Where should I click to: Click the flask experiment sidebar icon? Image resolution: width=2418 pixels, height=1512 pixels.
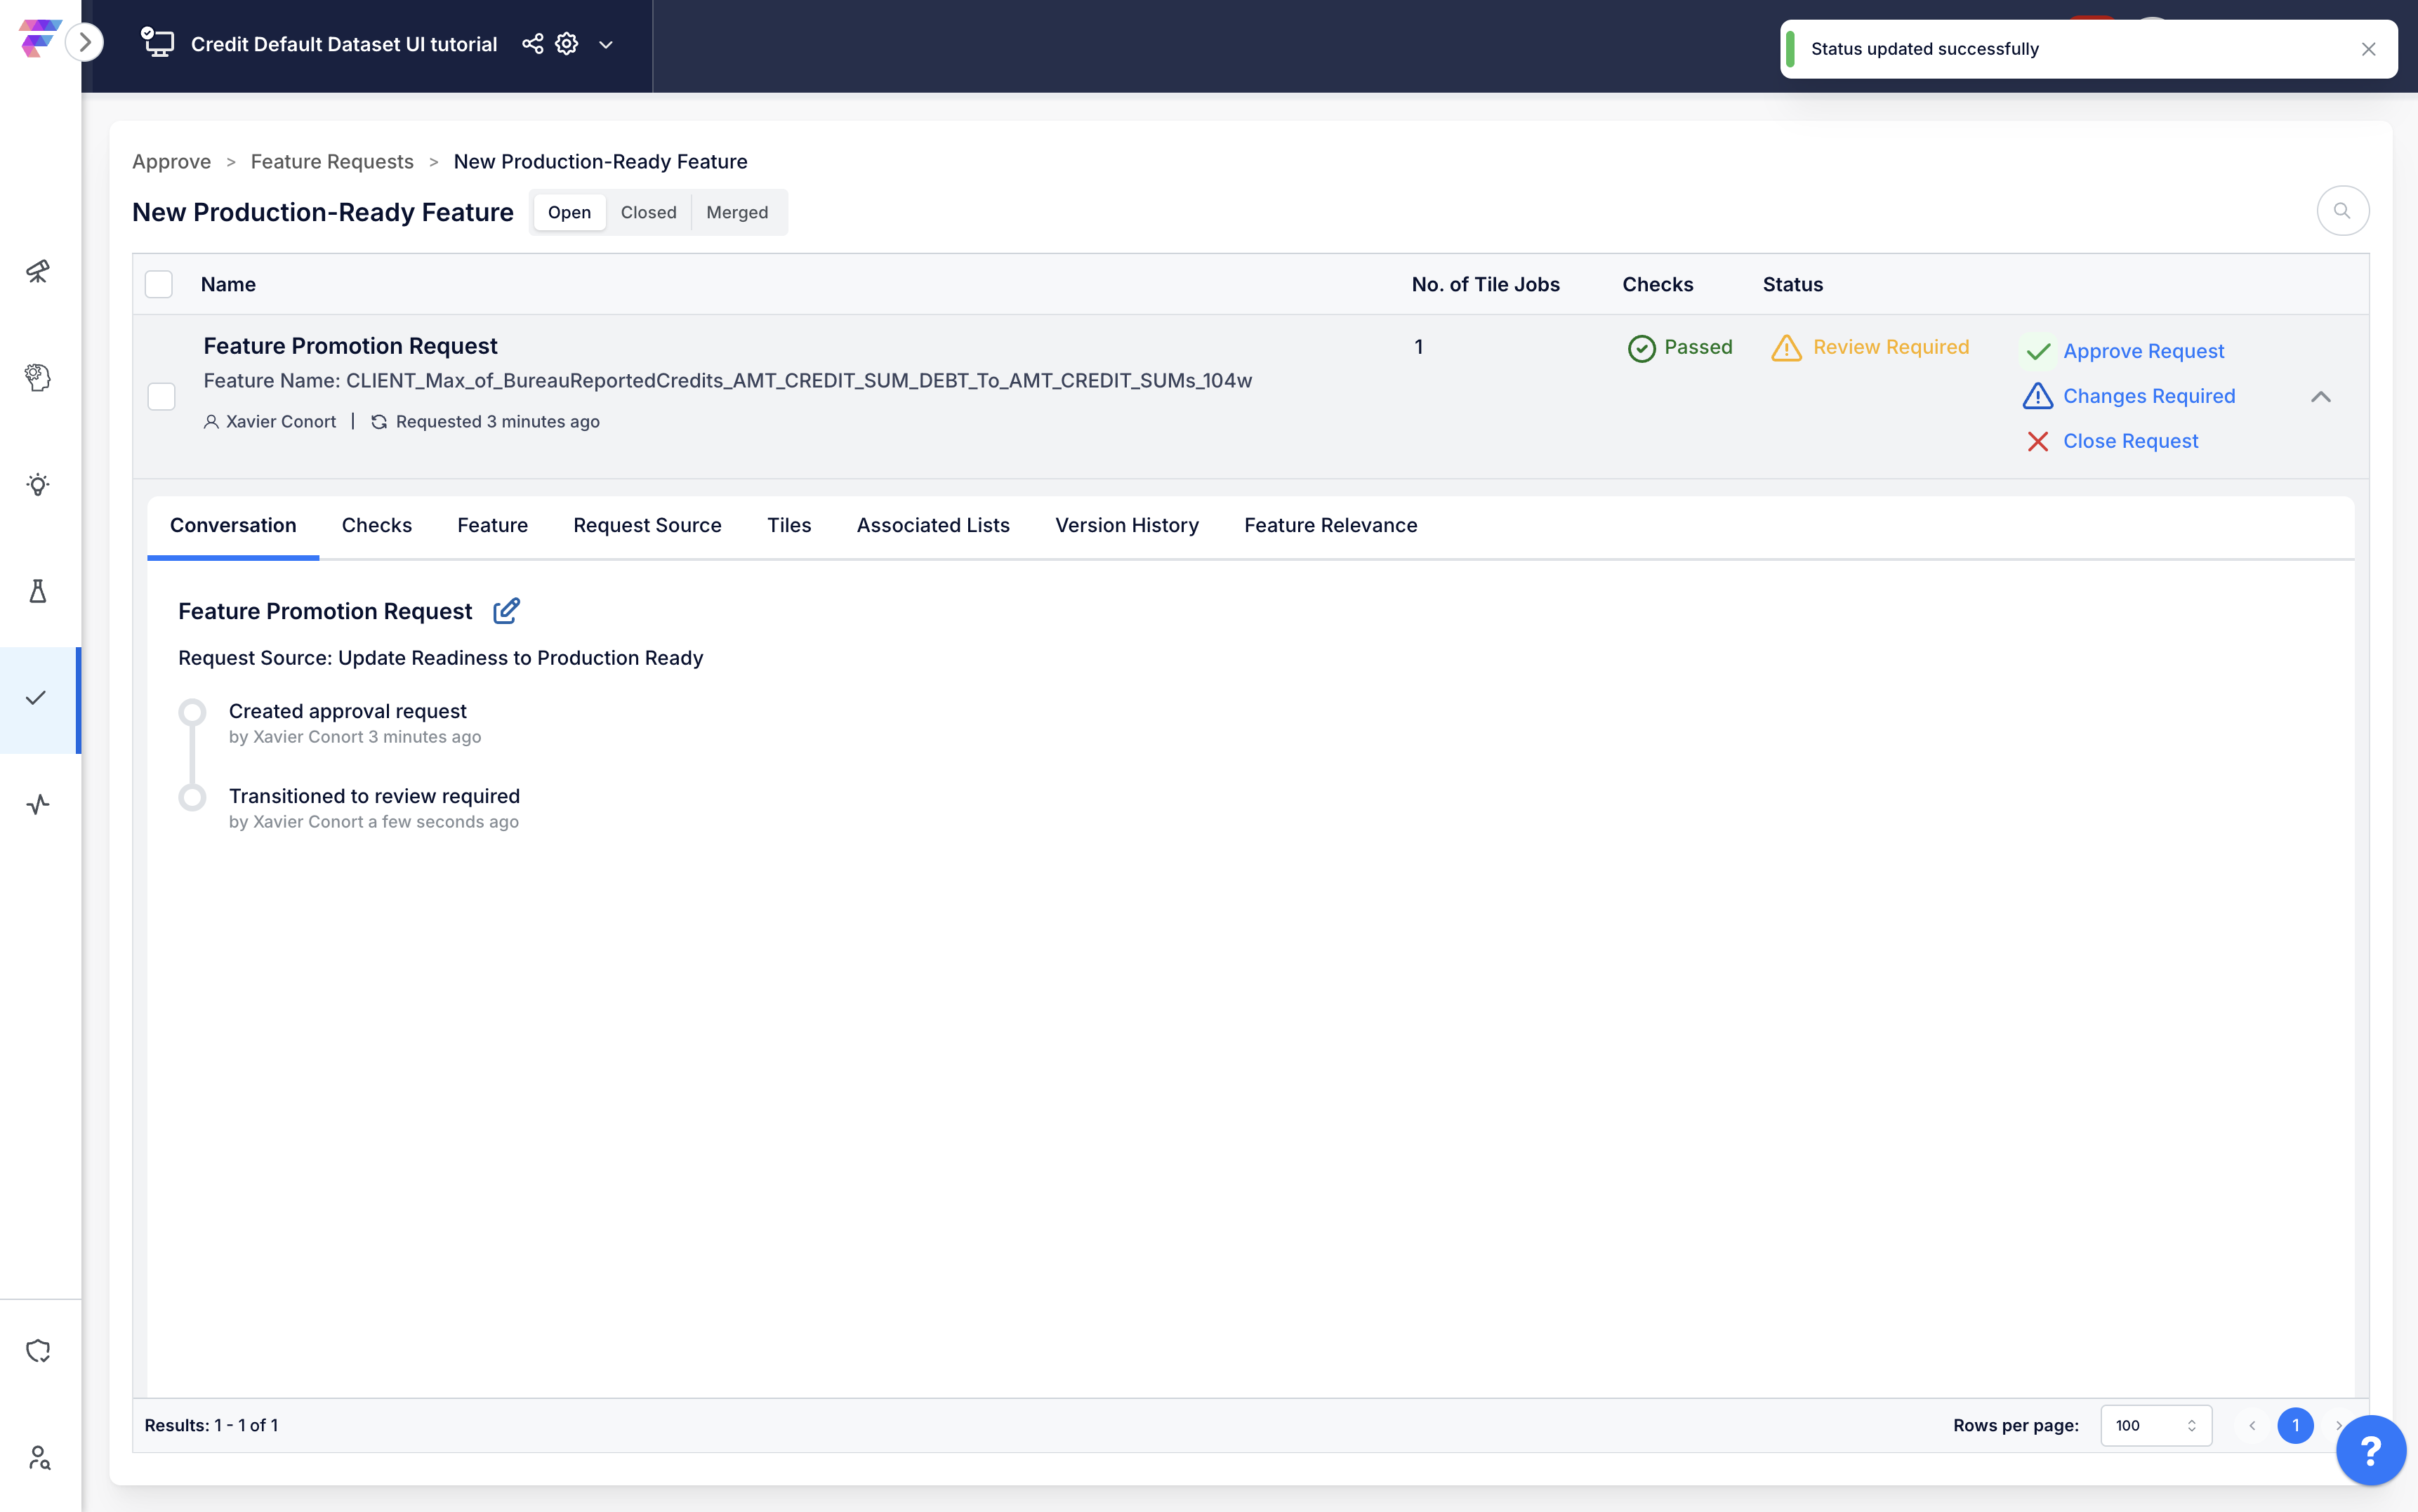click(38, 591)
